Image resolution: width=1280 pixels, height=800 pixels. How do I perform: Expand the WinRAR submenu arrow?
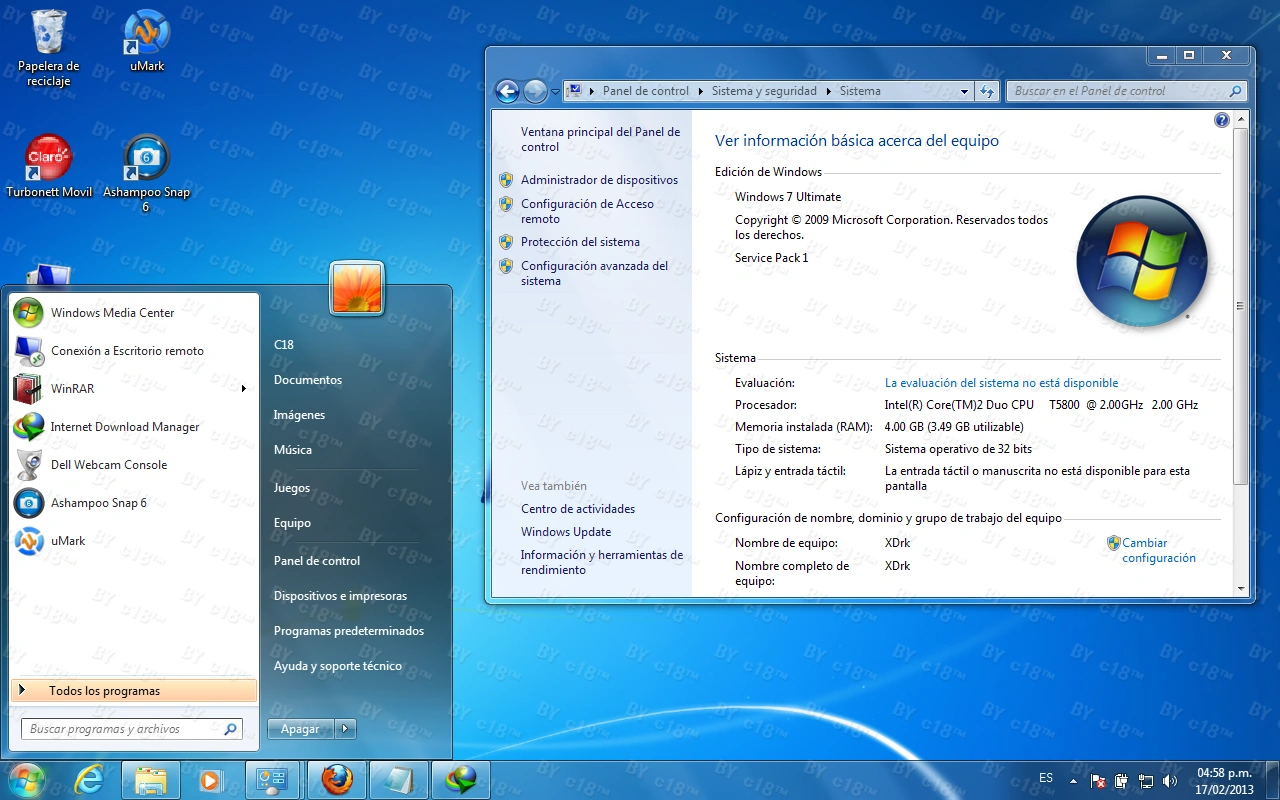tap(243, 389)
